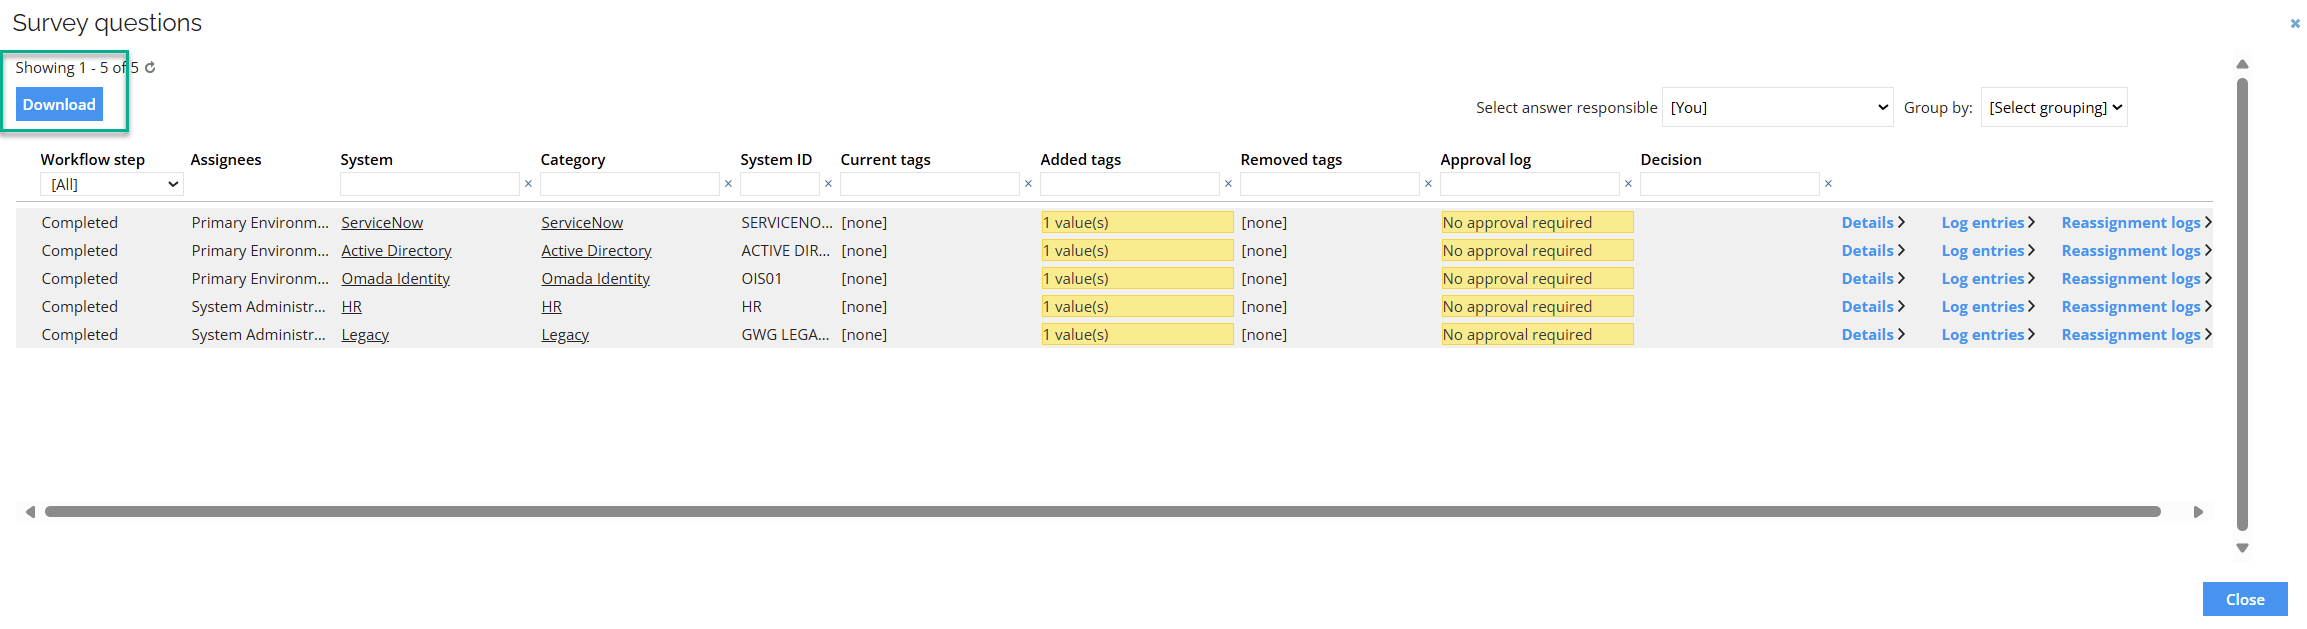Open ServiceNow link in System column

click(382, 222)
